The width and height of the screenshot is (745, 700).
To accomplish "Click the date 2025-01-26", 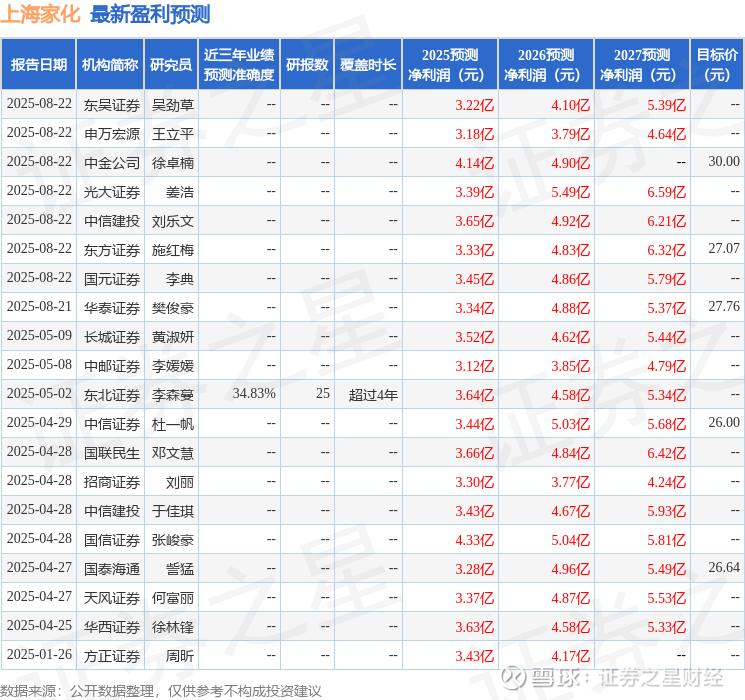I will 39,654.
